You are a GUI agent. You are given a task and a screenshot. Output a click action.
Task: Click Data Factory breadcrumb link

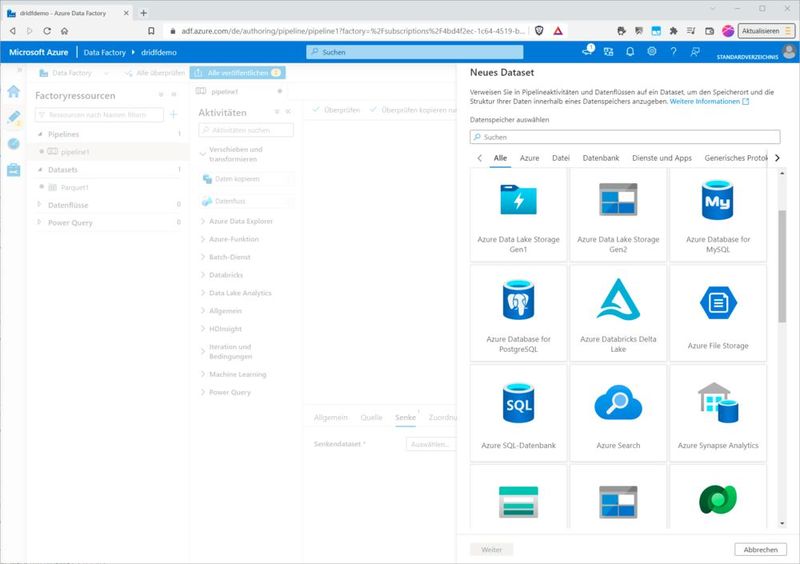[104, 52]
